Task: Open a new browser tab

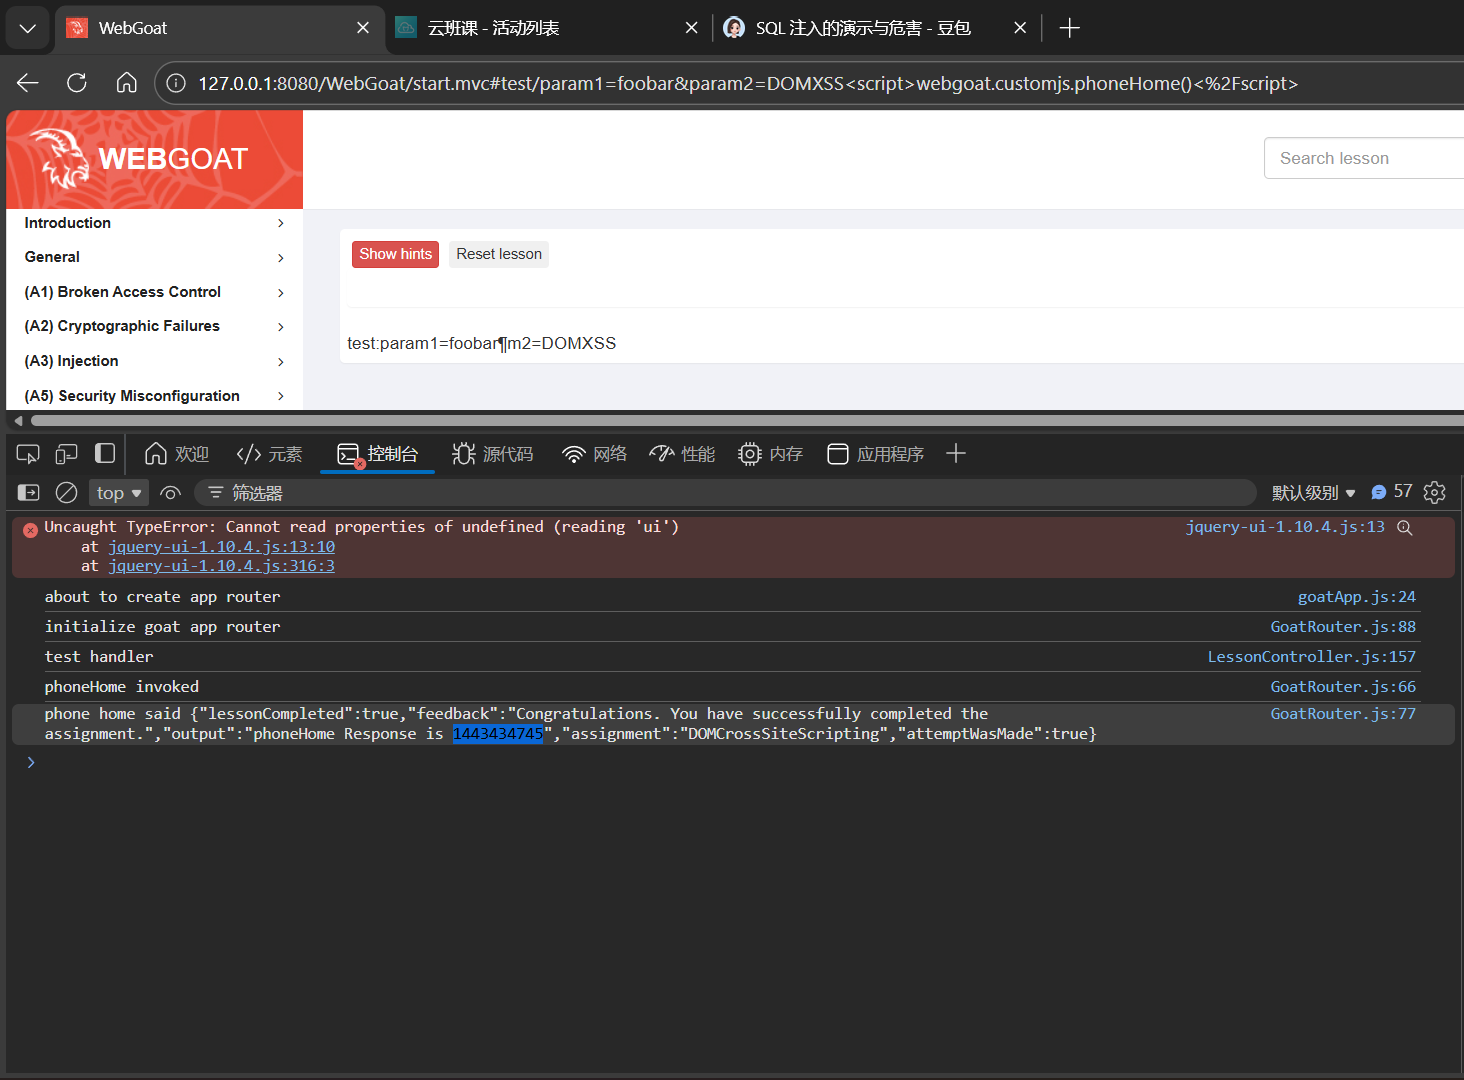Action: tap(1069, 28)
